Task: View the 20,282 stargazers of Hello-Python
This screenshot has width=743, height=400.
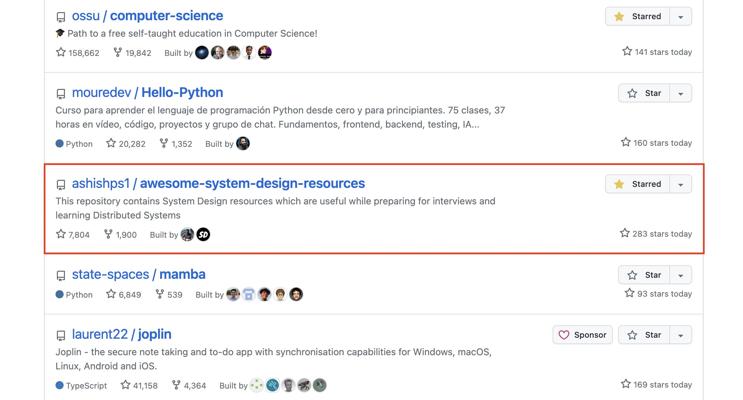Action: point(126,144)
